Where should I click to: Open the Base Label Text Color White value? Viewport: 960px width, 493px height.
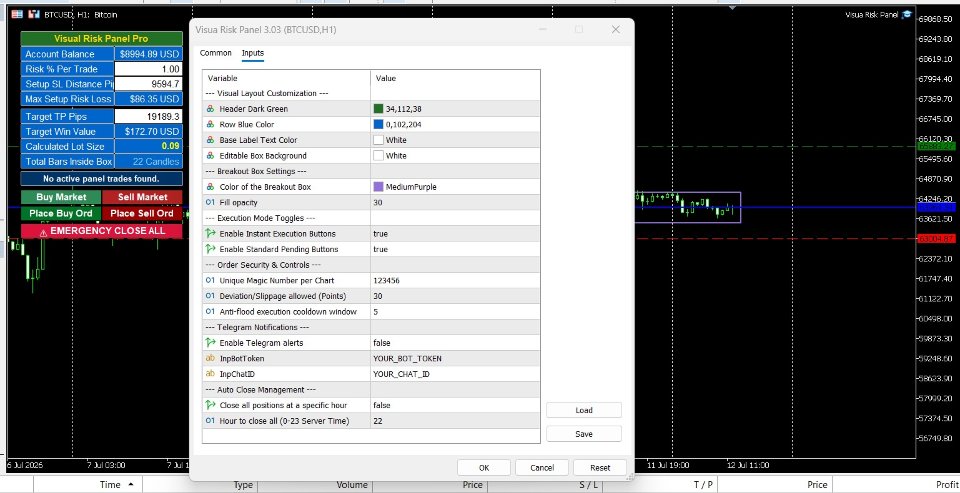396,140
